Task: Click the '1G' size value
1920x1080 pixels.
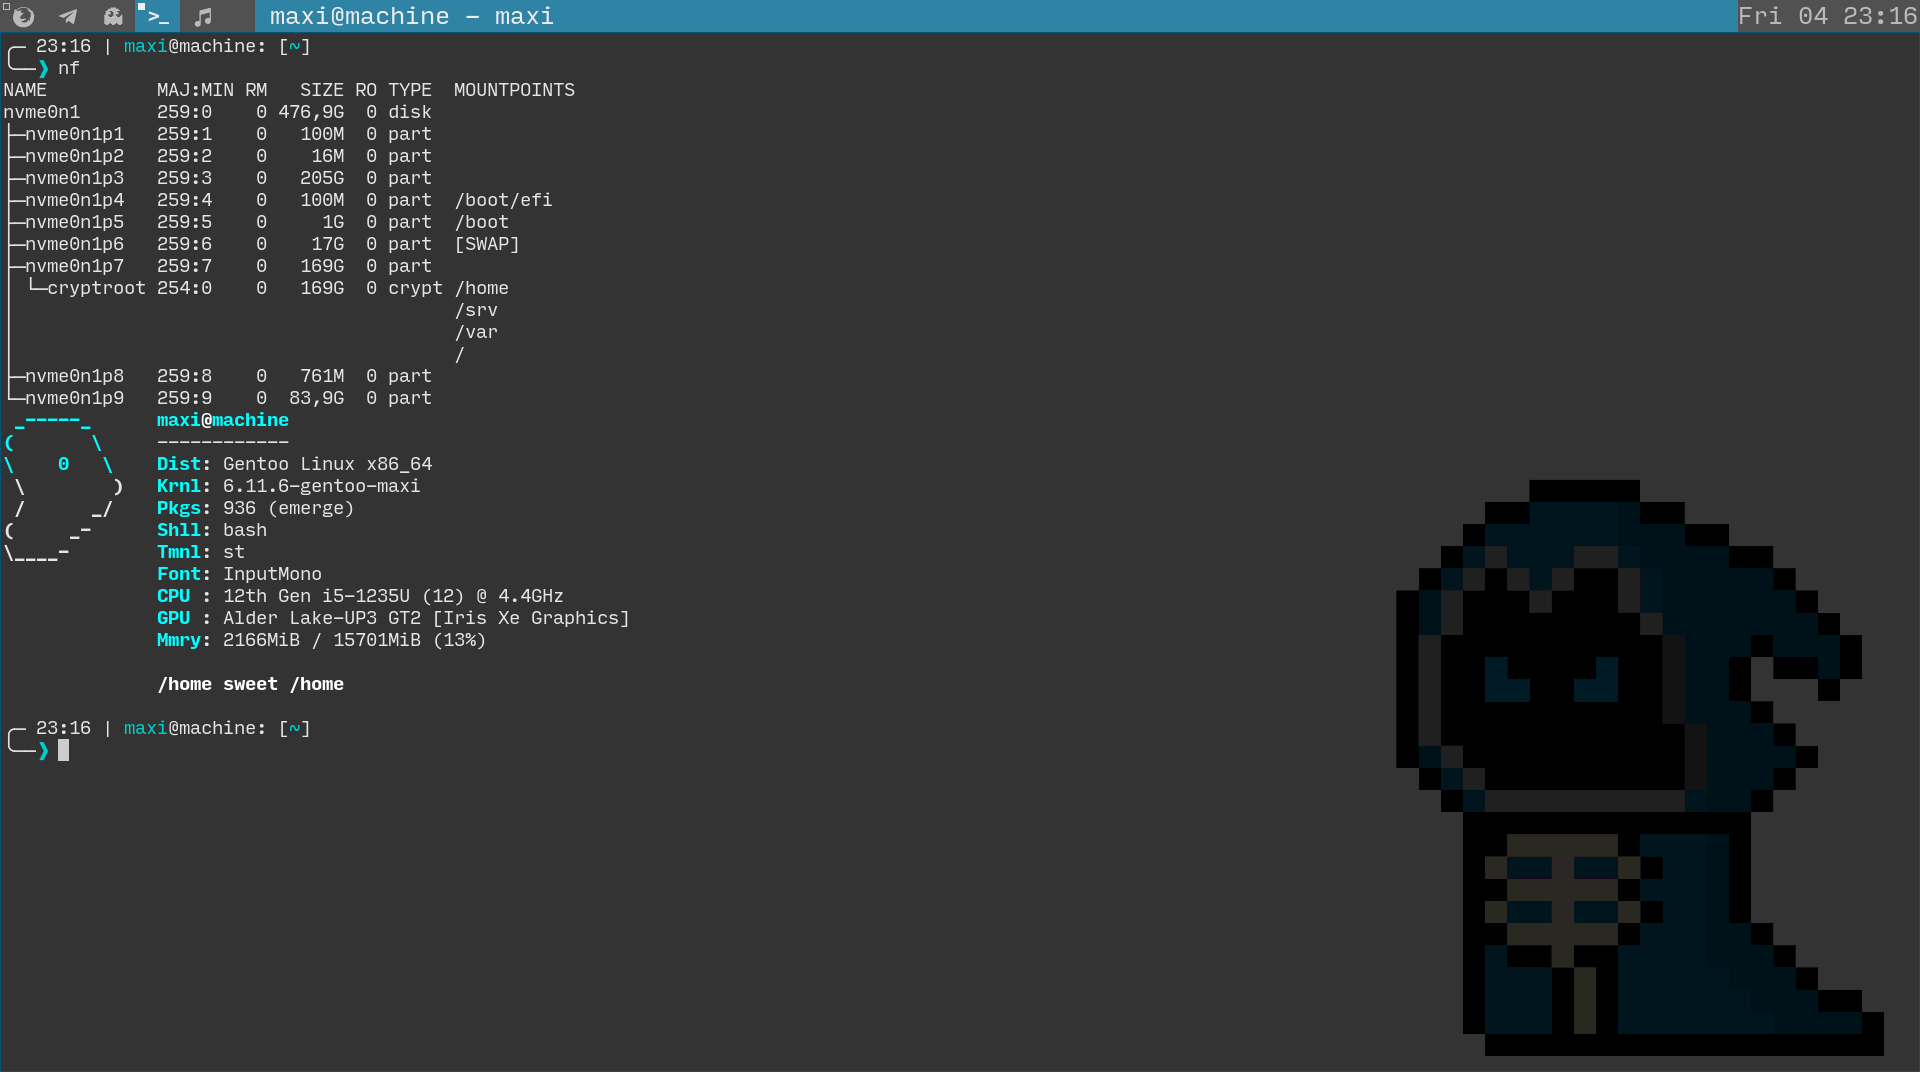Action: (333, 222)
